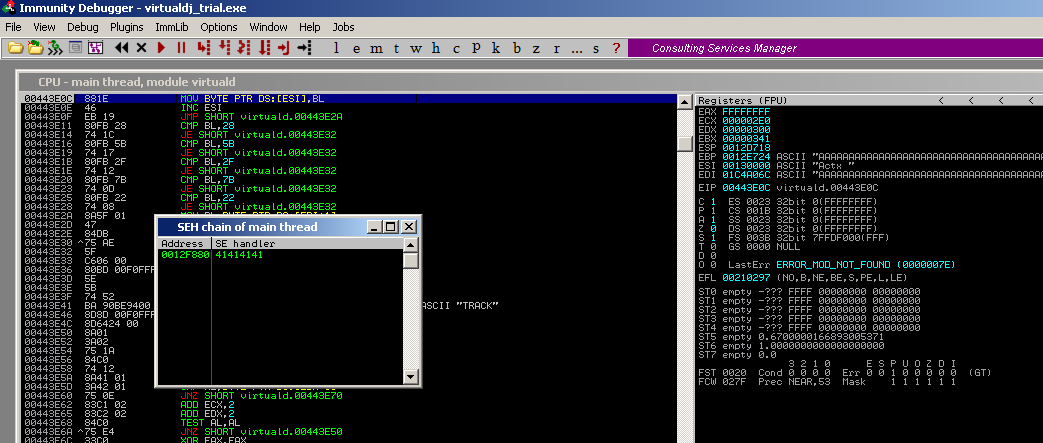Open the Options menu
The image size is (1043, 443).
(x=219, y=27)
